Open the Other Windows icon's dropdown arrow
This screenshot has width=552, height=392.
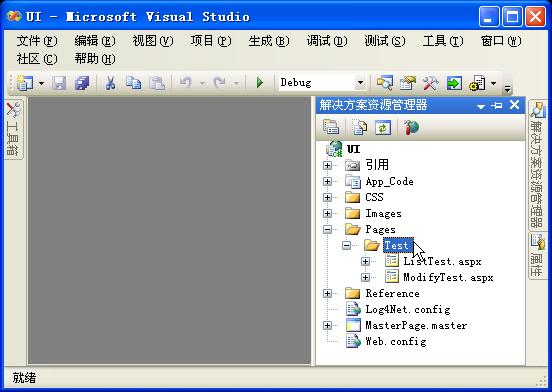494,83
